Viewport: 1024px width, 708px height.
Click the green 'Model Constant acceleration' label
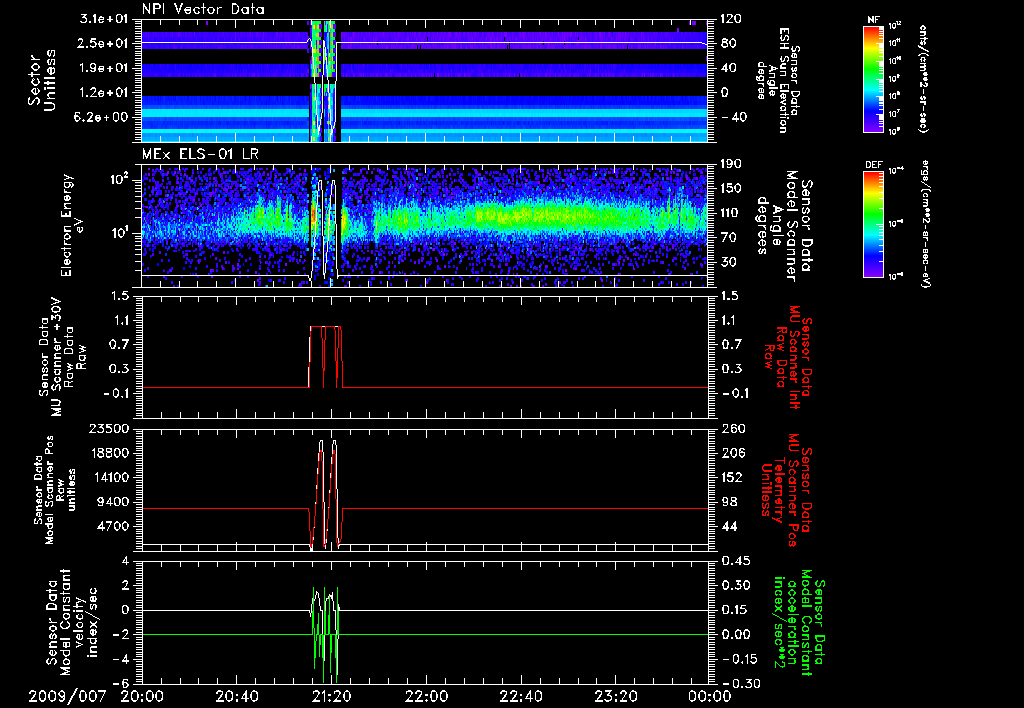pos(798,622)
